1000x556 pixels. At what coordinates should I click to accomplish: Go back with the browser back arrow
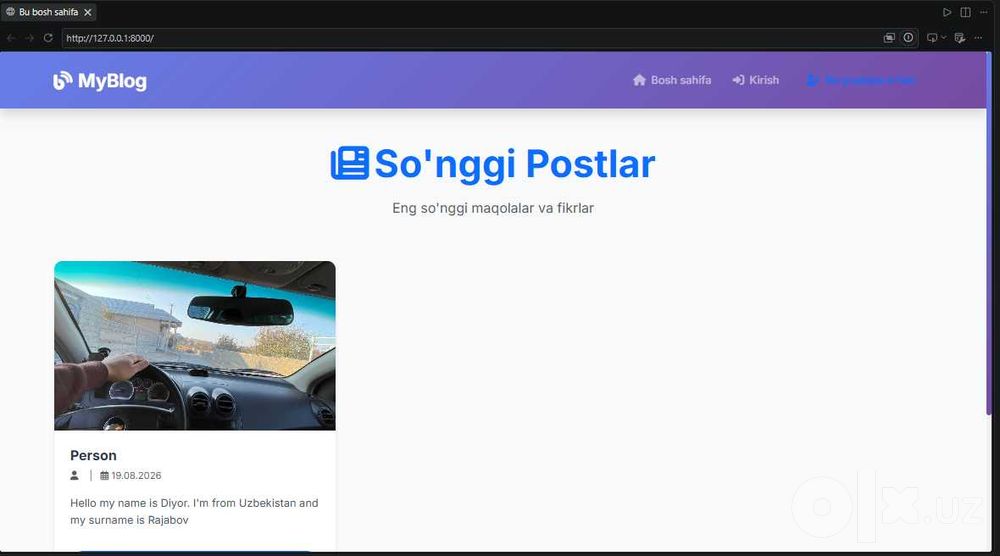click(11, 38)
